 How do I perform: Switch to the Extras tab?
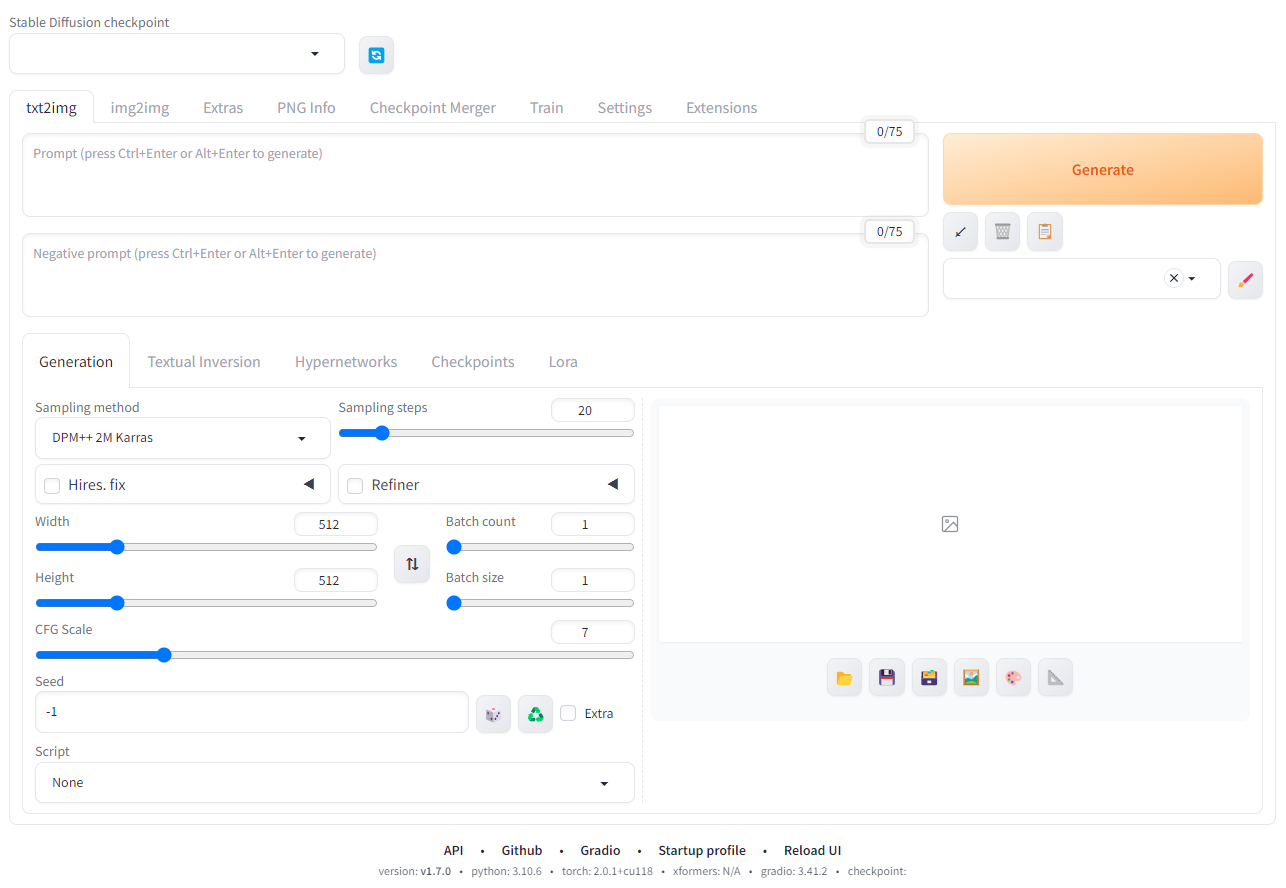[x=223, y=108]
